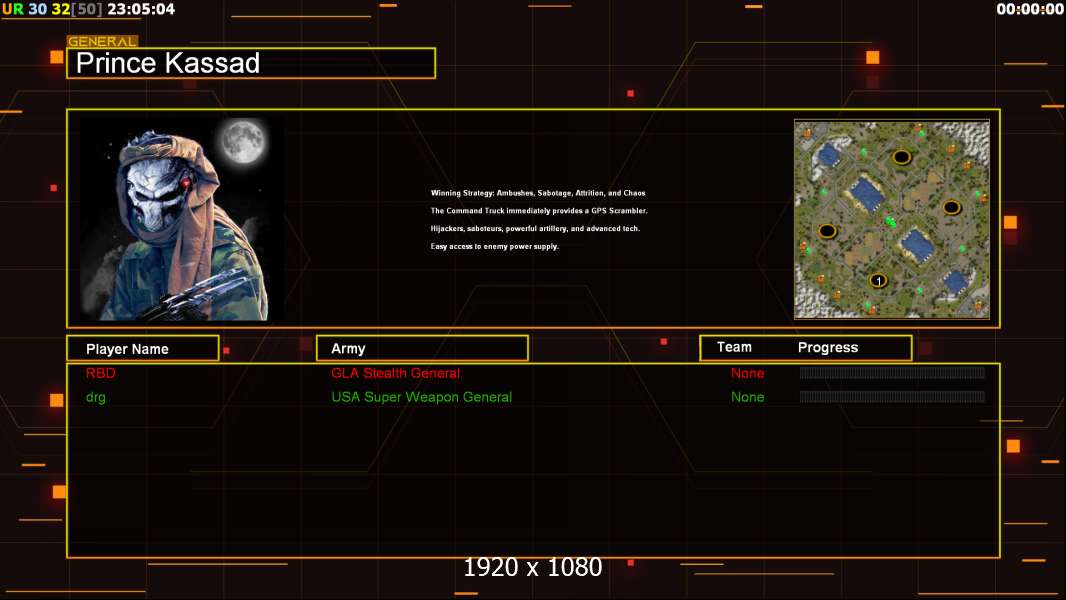This screenshot has height=600, width=1066.
Task: Click the 00:00:00 timer at top right
Action: click(1030, 9)
